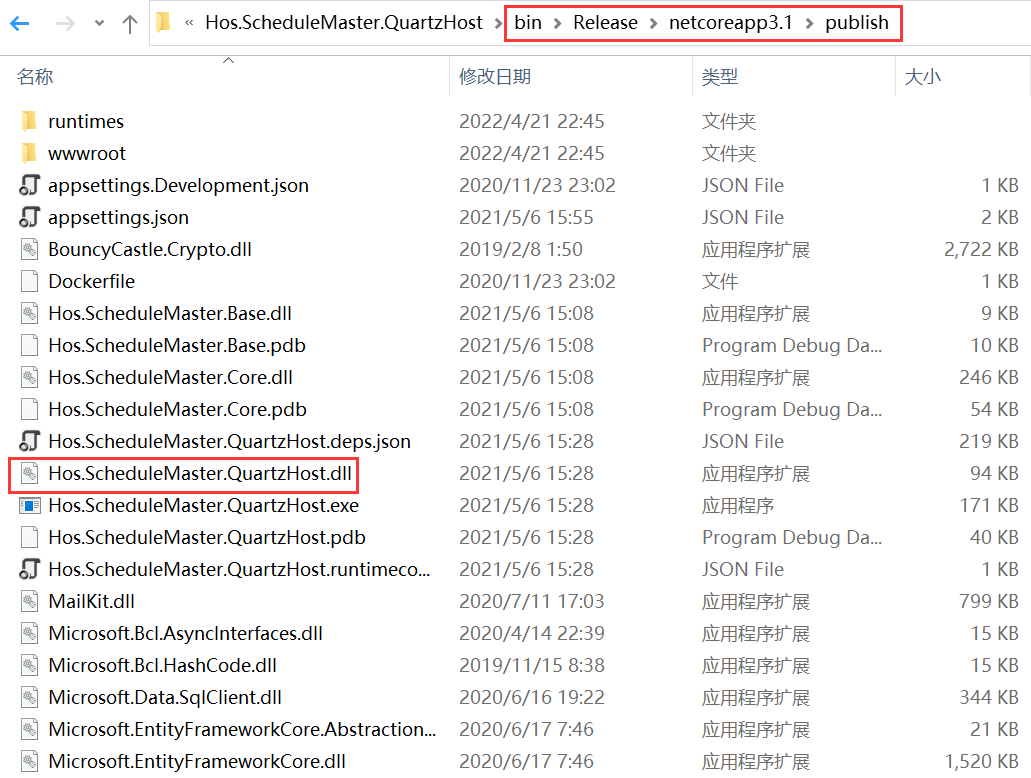Click the address bar folder icon
Viewport: 1031px width, 778px height.
point(163,22)
